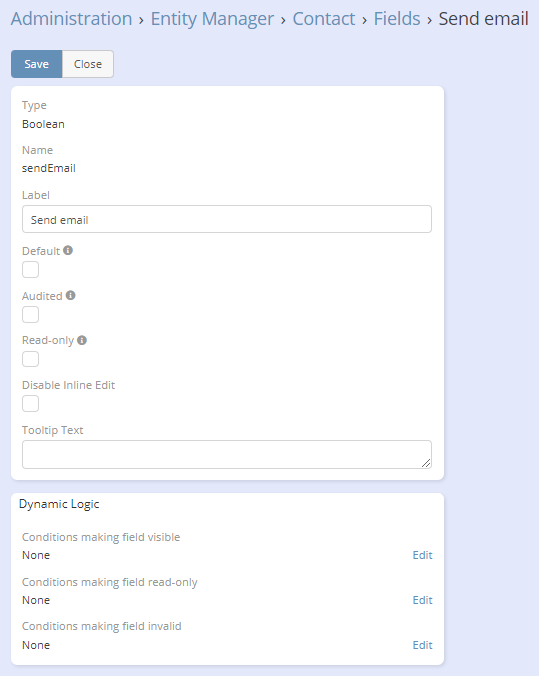This screenshot has height=676, width=539.
Task: Open the Fields breadcrumb link
Action: click(x=397, y=19)
